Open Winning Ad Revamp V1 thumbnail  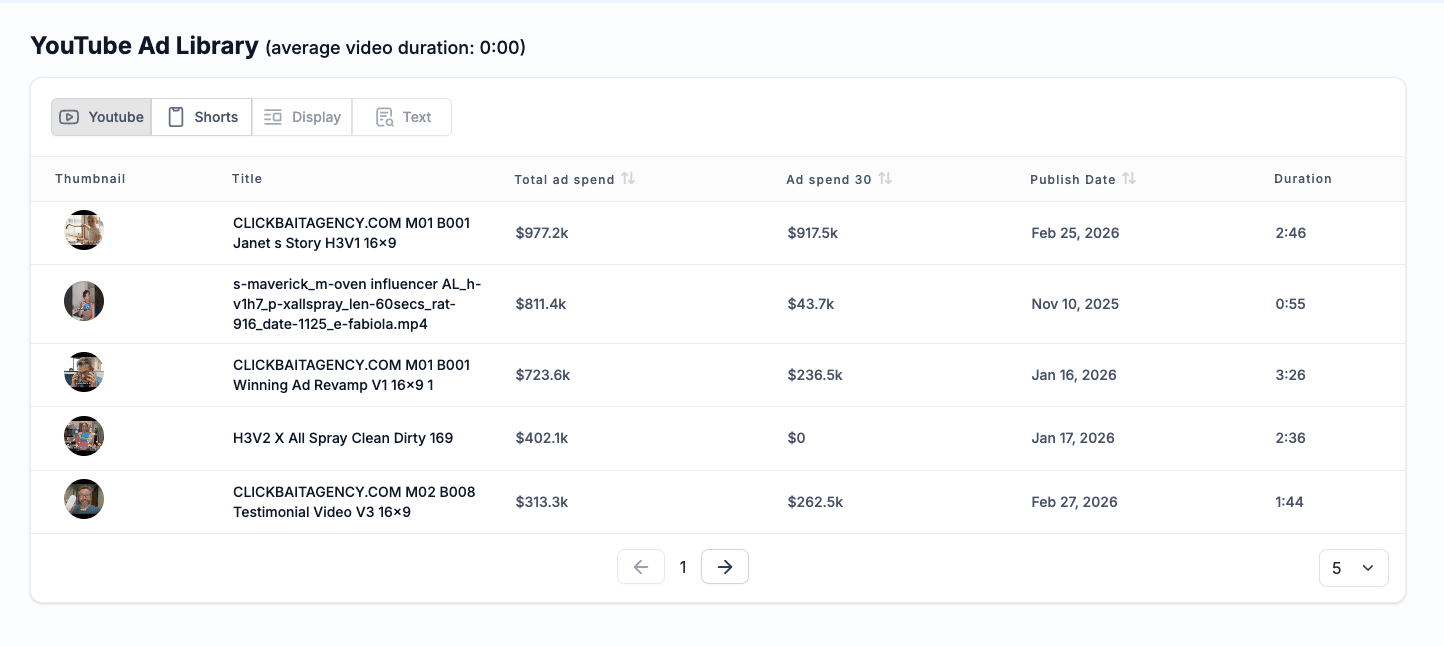(x=84, y=372)
